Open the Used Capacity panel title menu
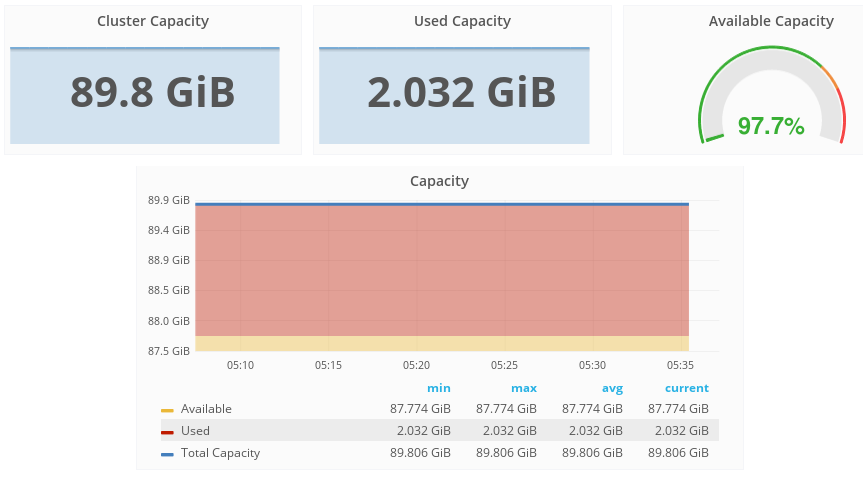Image resolution: width=863 pixels, height=480 pixels. pyautogui.click(x=462, y=21)
